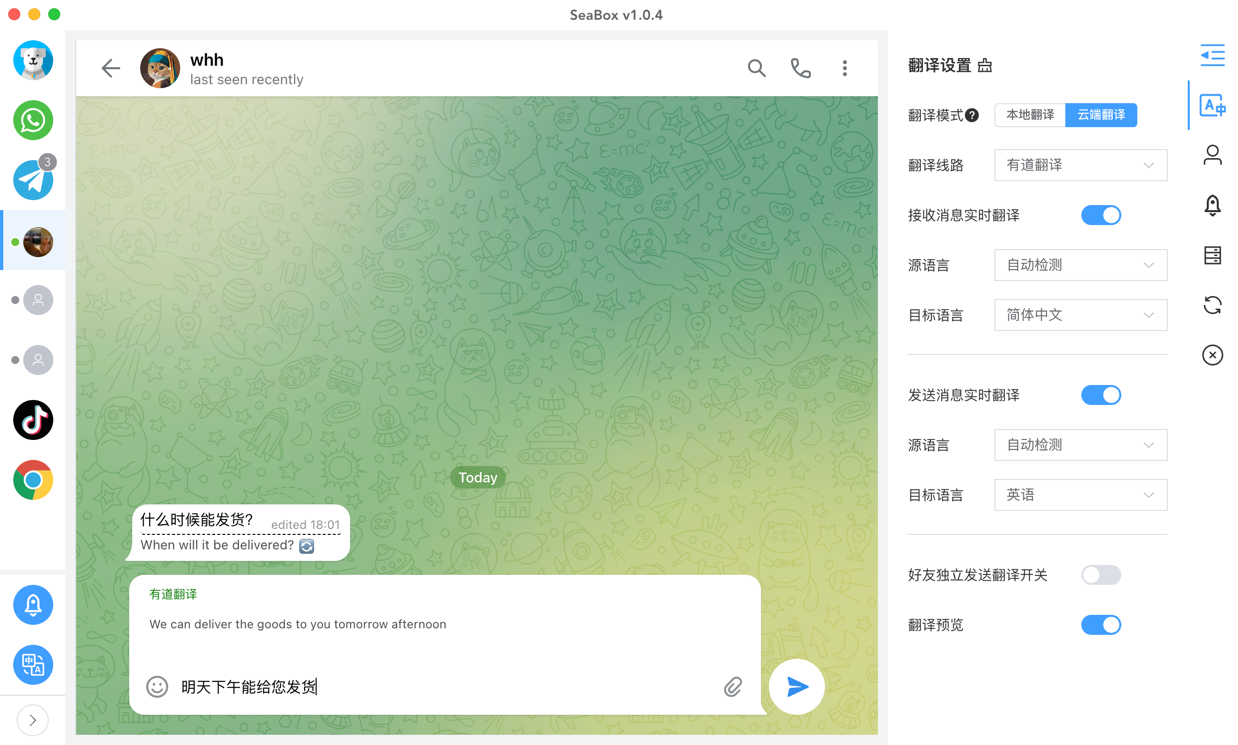The height and width of the screenshot is (745, 1238).
Task: Start a voice call with whh
Action: point(801,68)
